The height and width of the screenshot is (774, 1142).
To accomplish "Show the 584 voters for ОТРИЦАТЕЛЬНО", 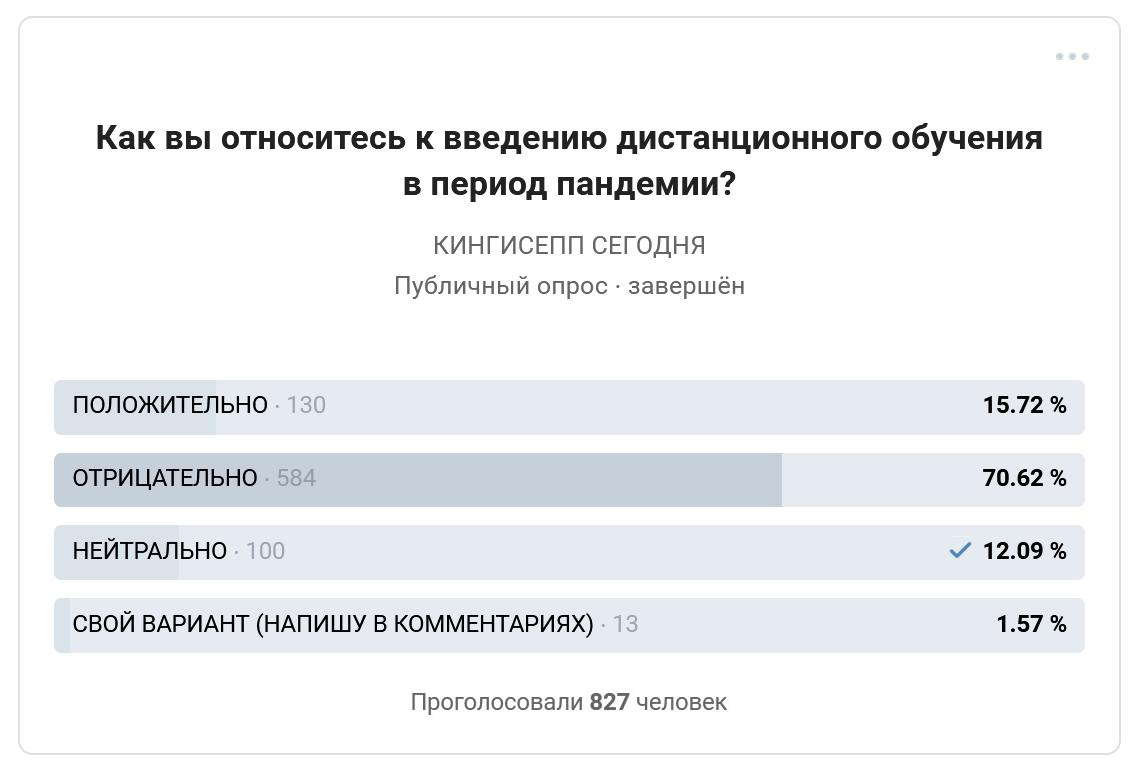I will 296,479.
